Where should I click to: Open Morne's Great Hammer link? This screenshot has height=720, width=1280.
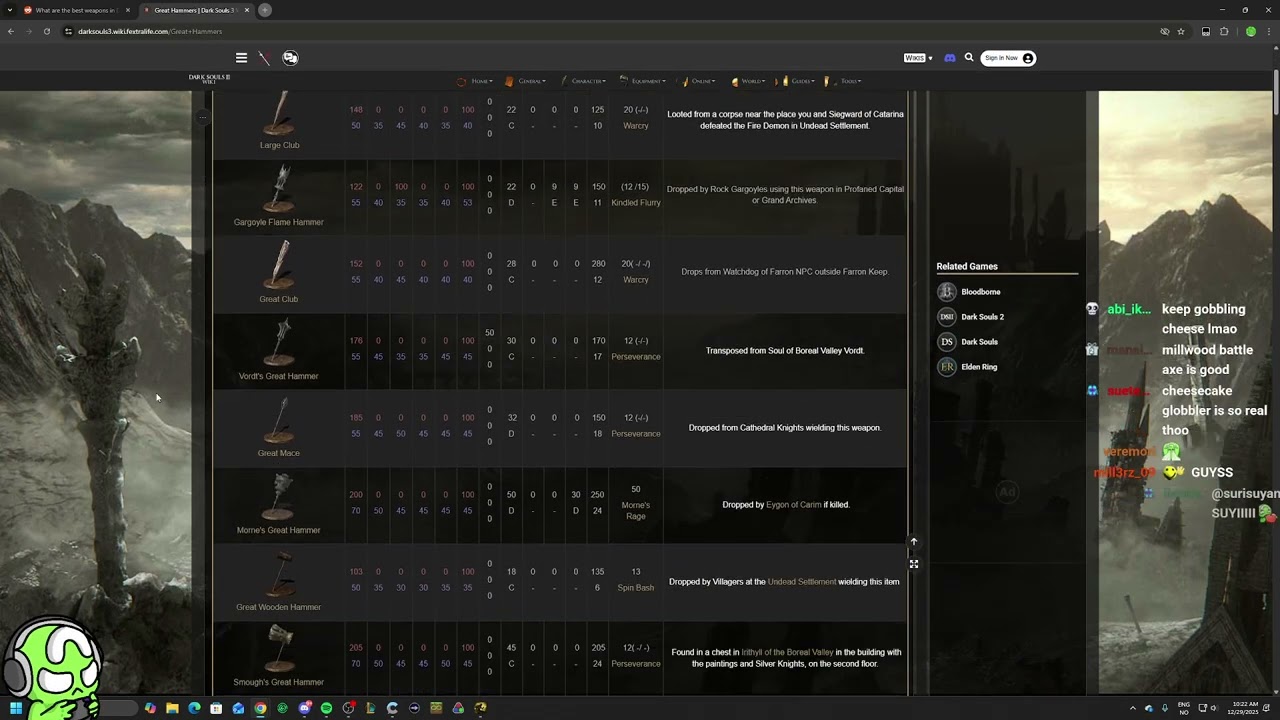tap(279, 530)
